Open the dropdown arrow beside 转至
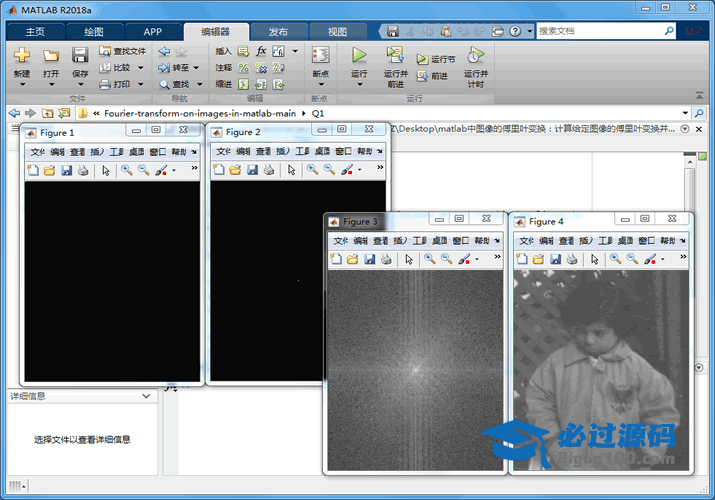715x500 pixels. [x=196, y=68]
